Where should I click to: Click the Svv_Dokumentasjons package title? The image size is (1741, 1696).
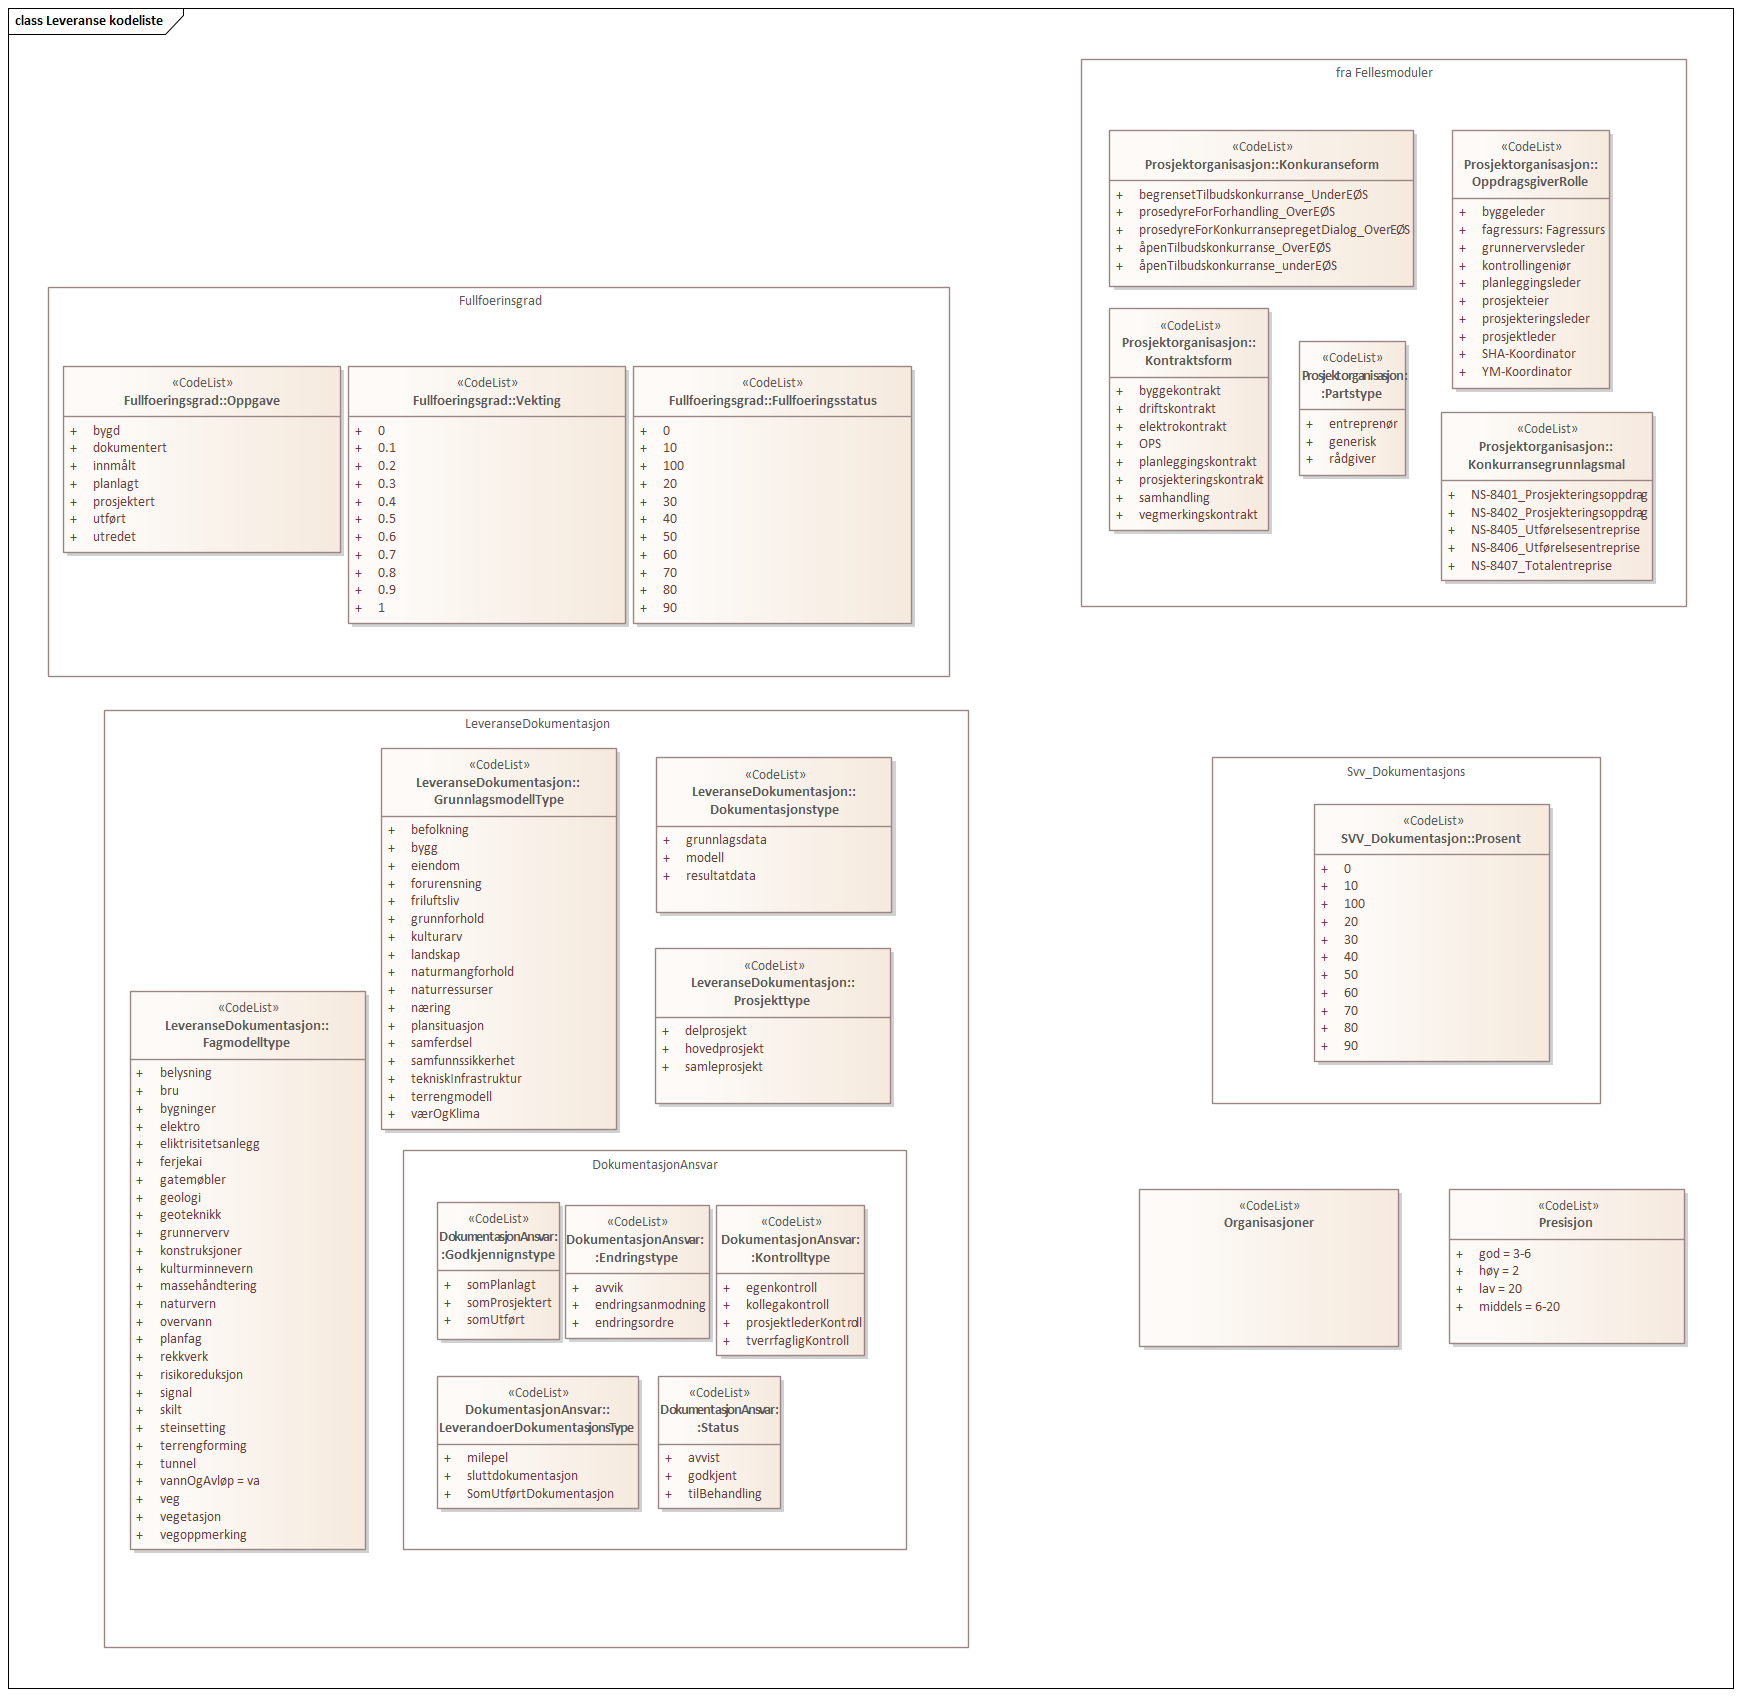point(1406,772)
